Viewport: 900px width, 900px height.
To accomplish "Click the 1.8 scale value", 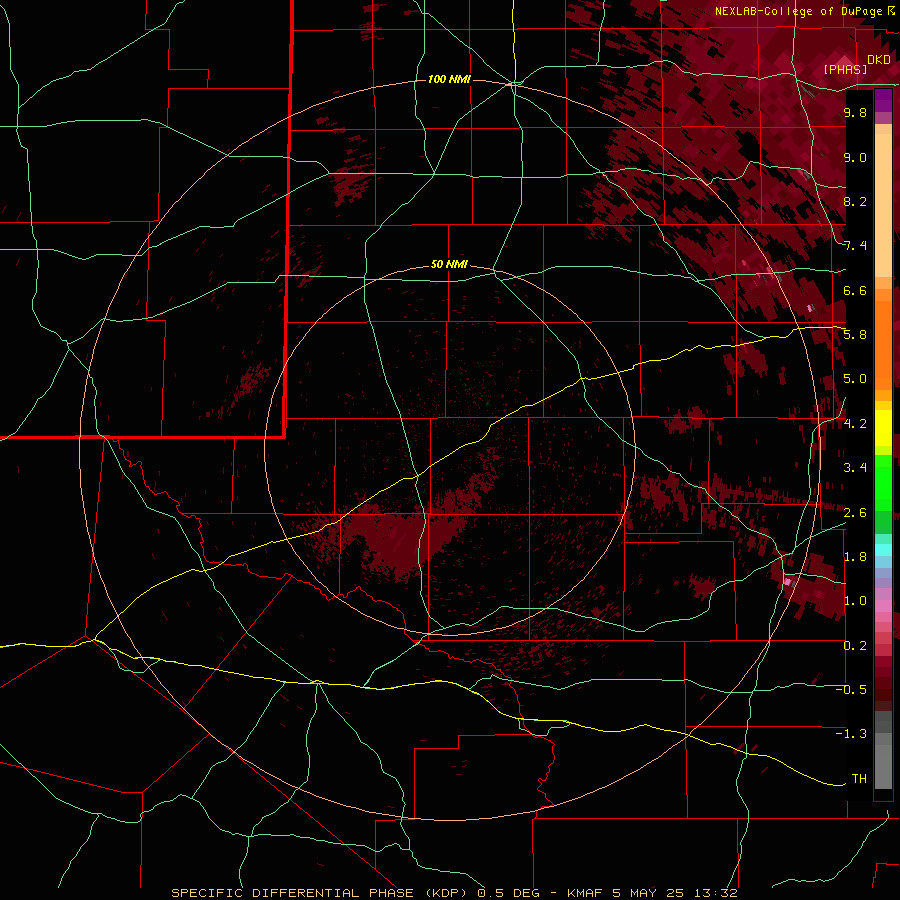I will 855,557.
